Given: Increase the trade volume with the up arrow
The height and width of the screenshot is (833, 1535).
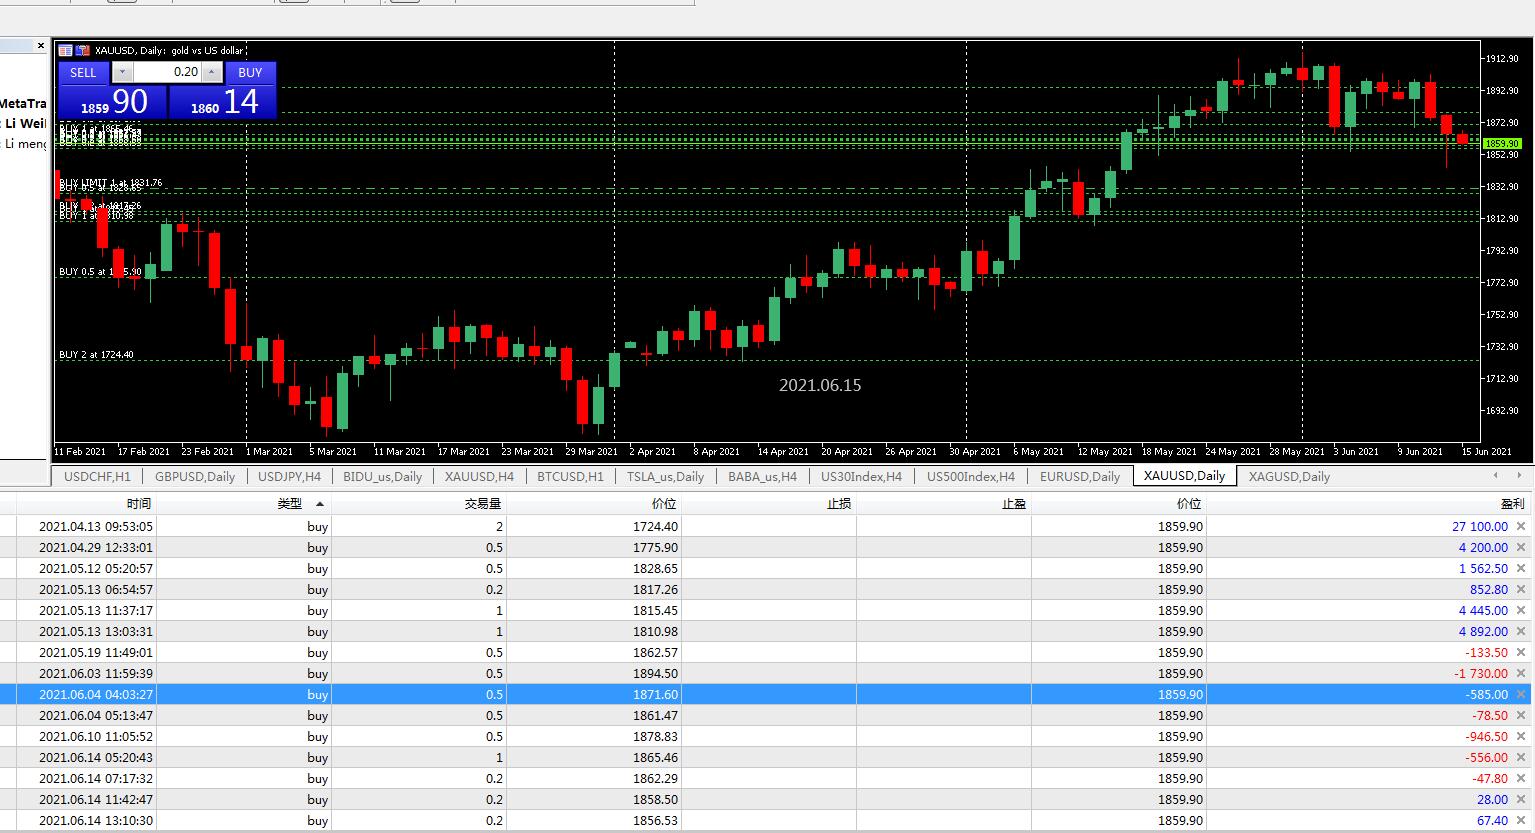Looking at the screenshot, I should 212,72.
